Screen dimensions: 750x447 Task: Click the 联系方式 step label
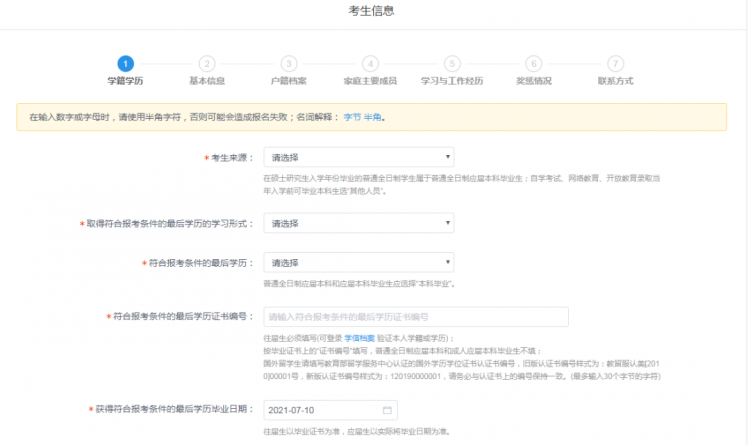[x=616, y=81]
